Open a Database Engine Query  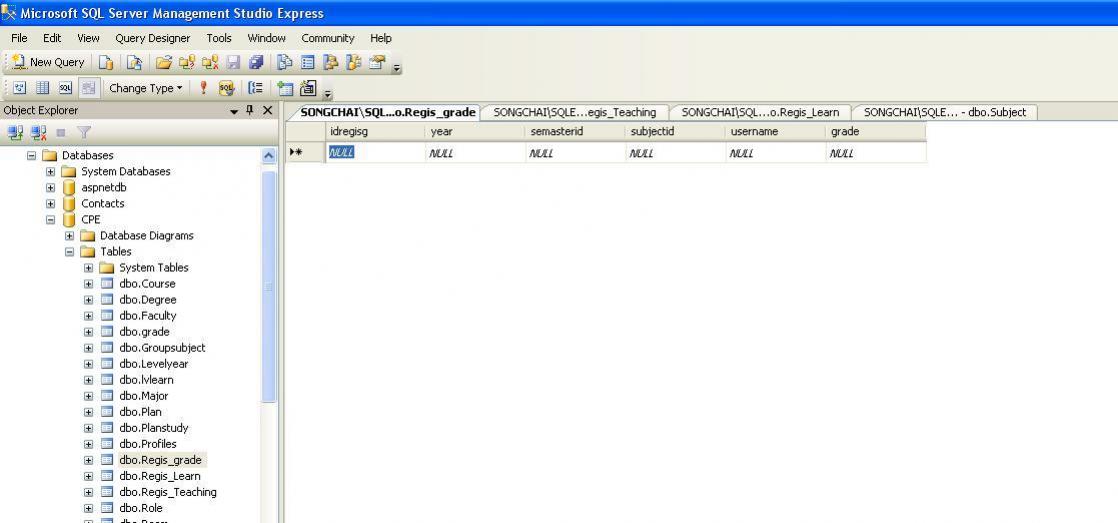[x=106, y=63]
